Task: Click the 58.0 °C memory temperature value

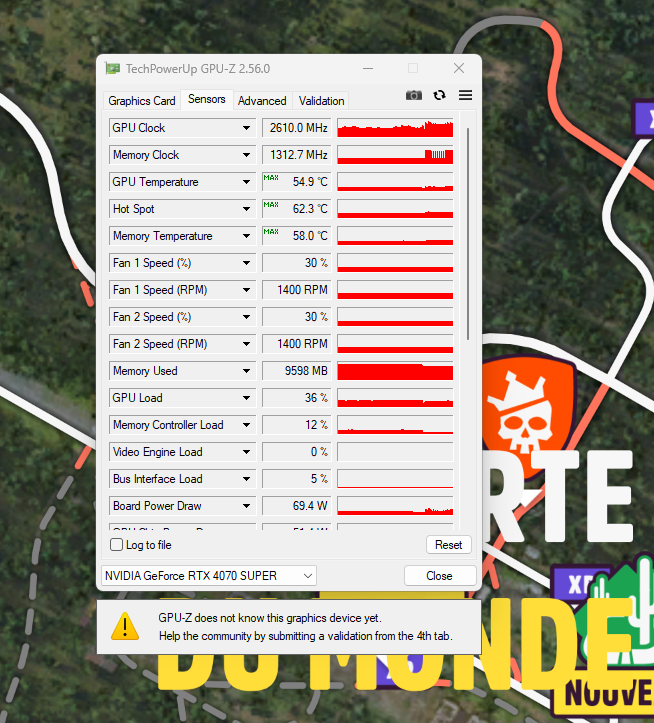Action: [297, 236]
